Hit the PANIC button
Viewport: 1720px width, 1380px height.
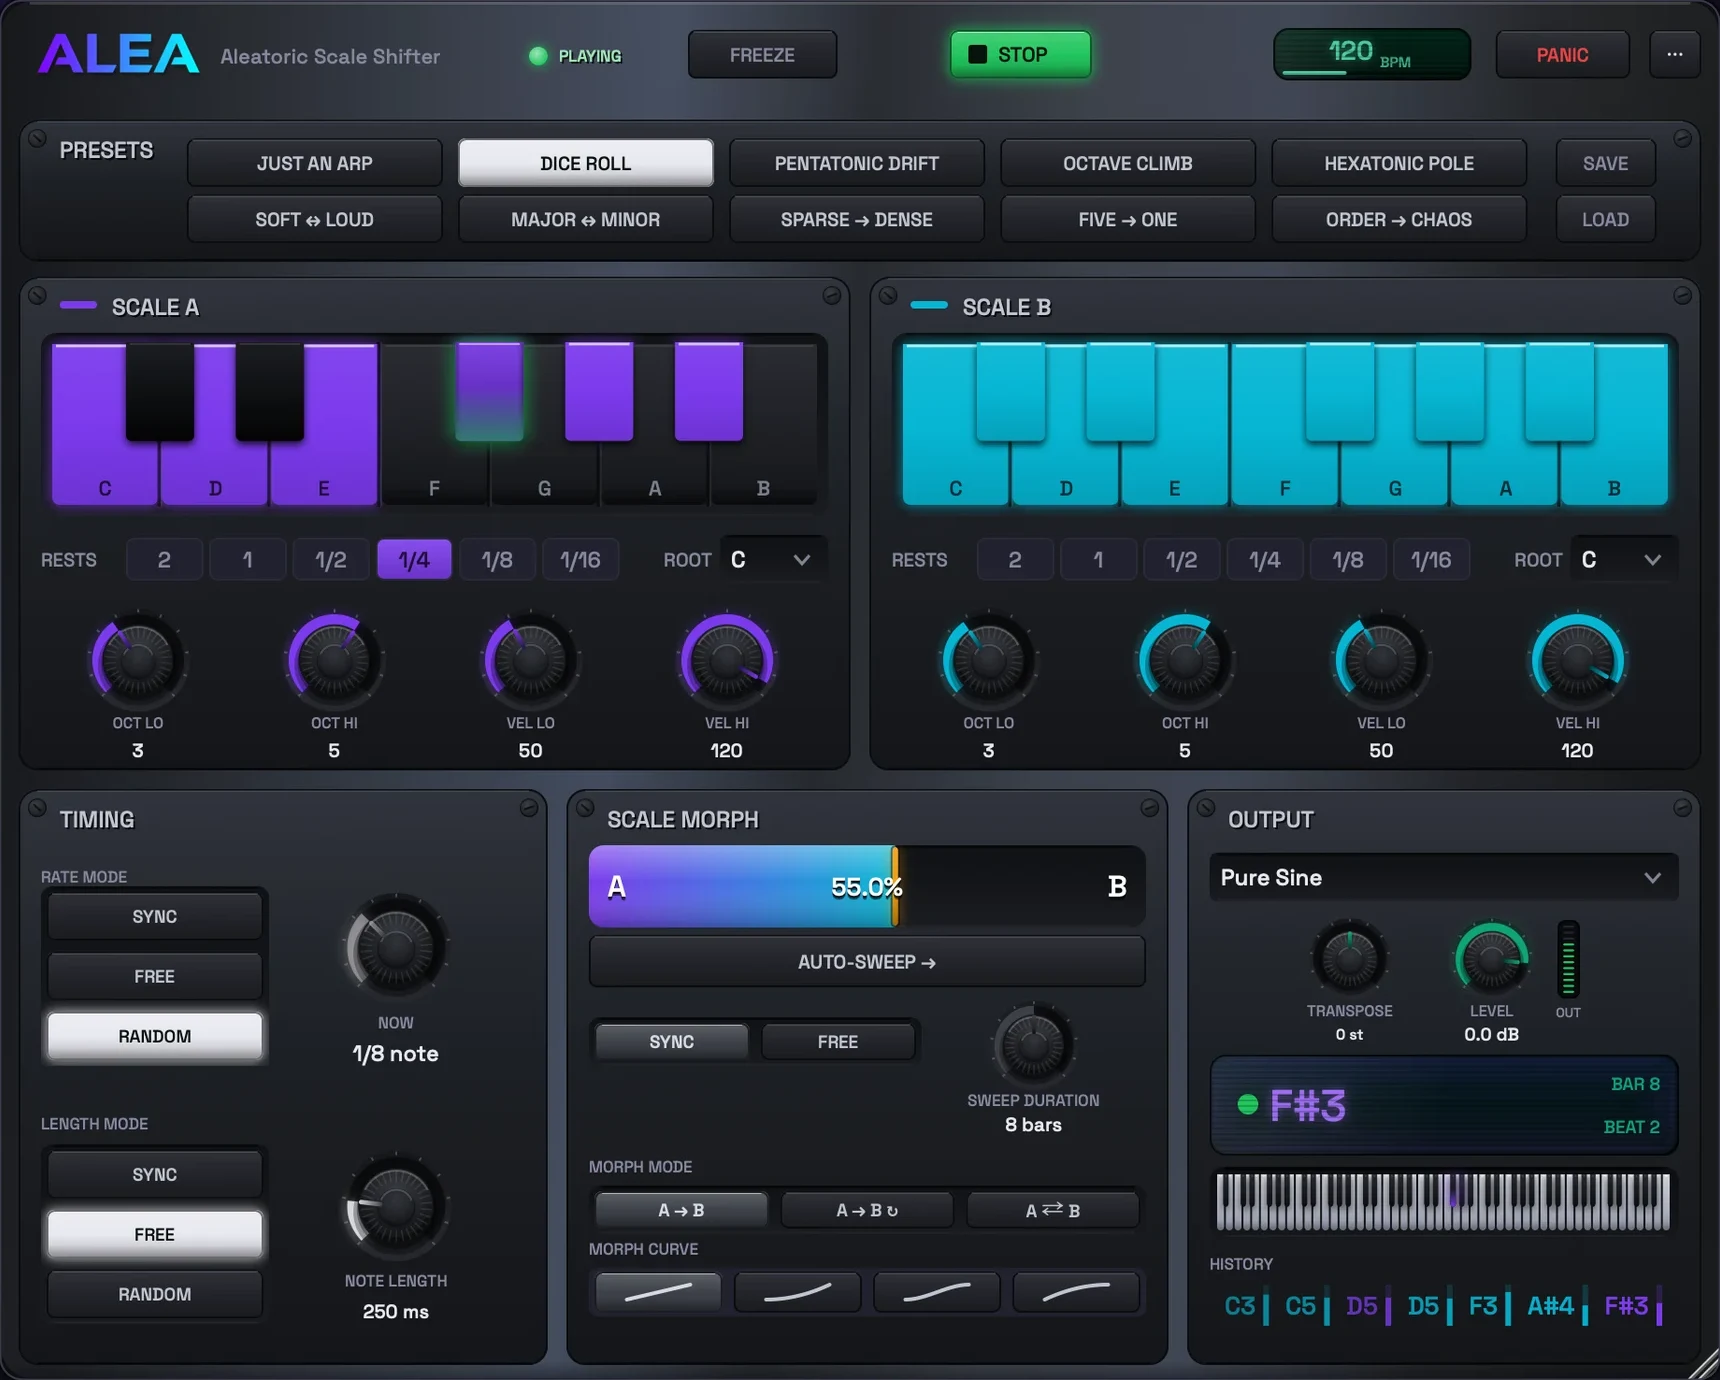tap(1562, 55)
